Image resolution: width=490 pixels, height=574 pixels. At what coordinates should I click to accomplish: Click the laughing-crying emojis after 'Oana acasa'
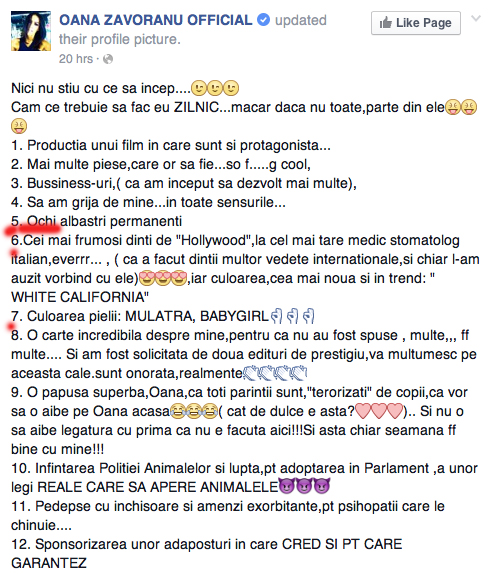point(194,411)
